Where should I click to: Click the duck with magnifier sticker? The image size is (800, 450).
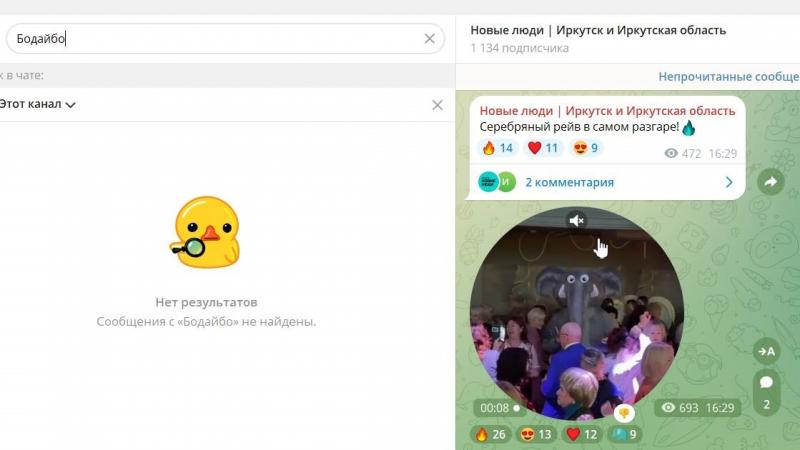tap(206, 232)
